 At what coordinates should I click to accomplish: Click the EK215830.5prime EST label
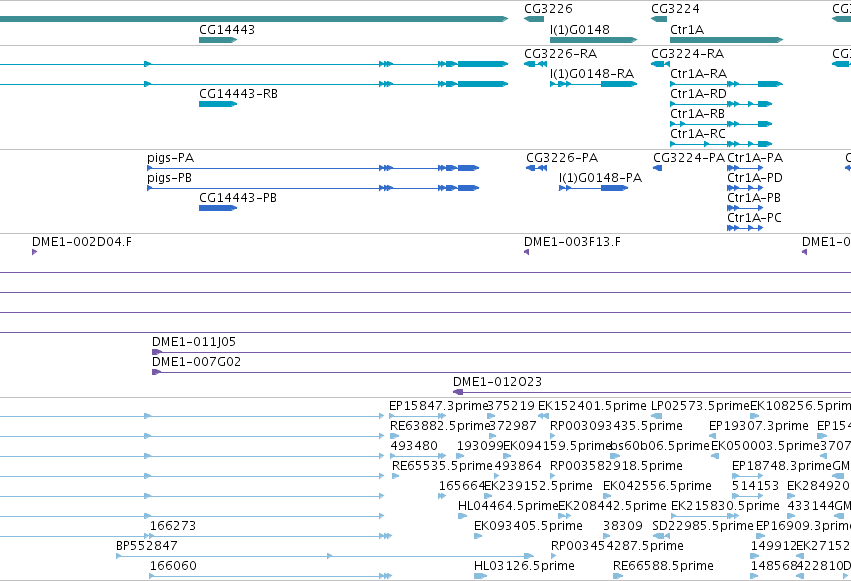point(725,506)
